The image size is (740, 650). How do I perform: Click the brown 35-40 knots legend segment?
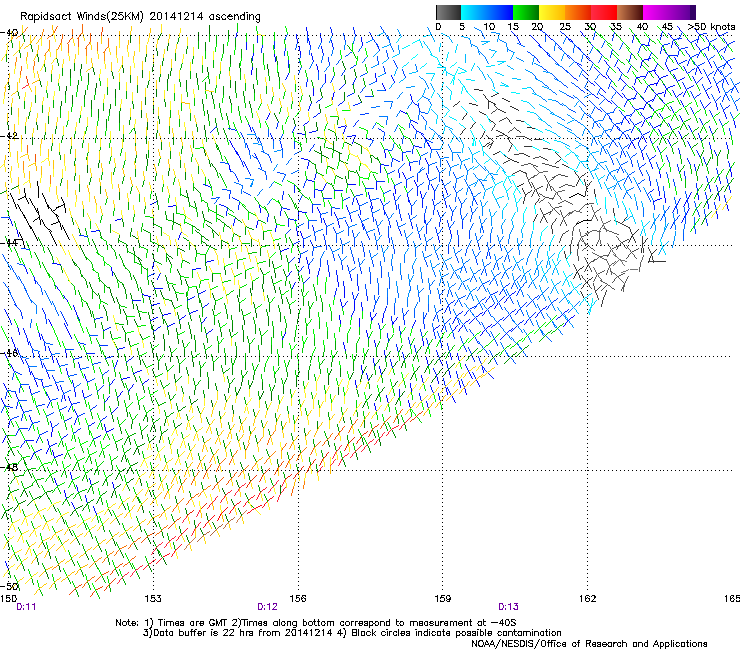630,12
